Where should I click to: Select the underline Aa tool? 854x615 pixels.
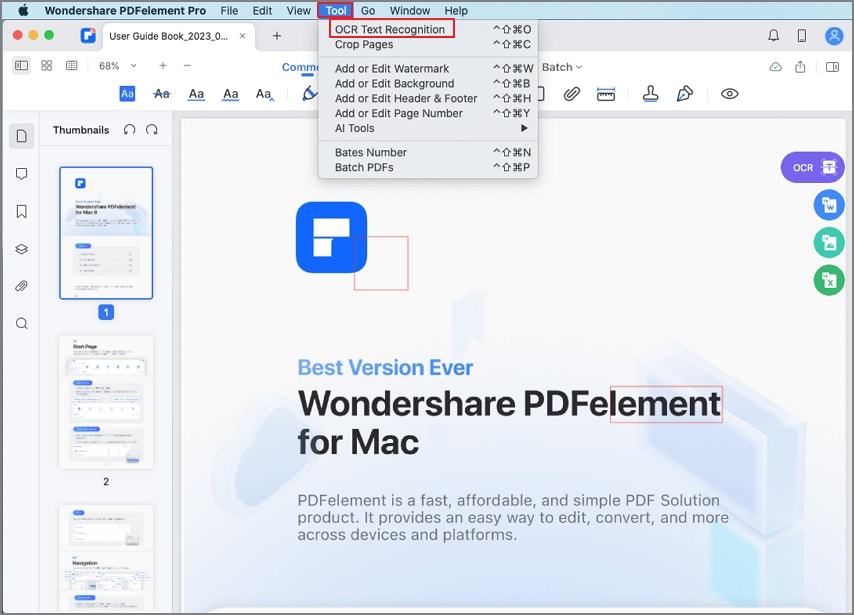coord(196,94)
